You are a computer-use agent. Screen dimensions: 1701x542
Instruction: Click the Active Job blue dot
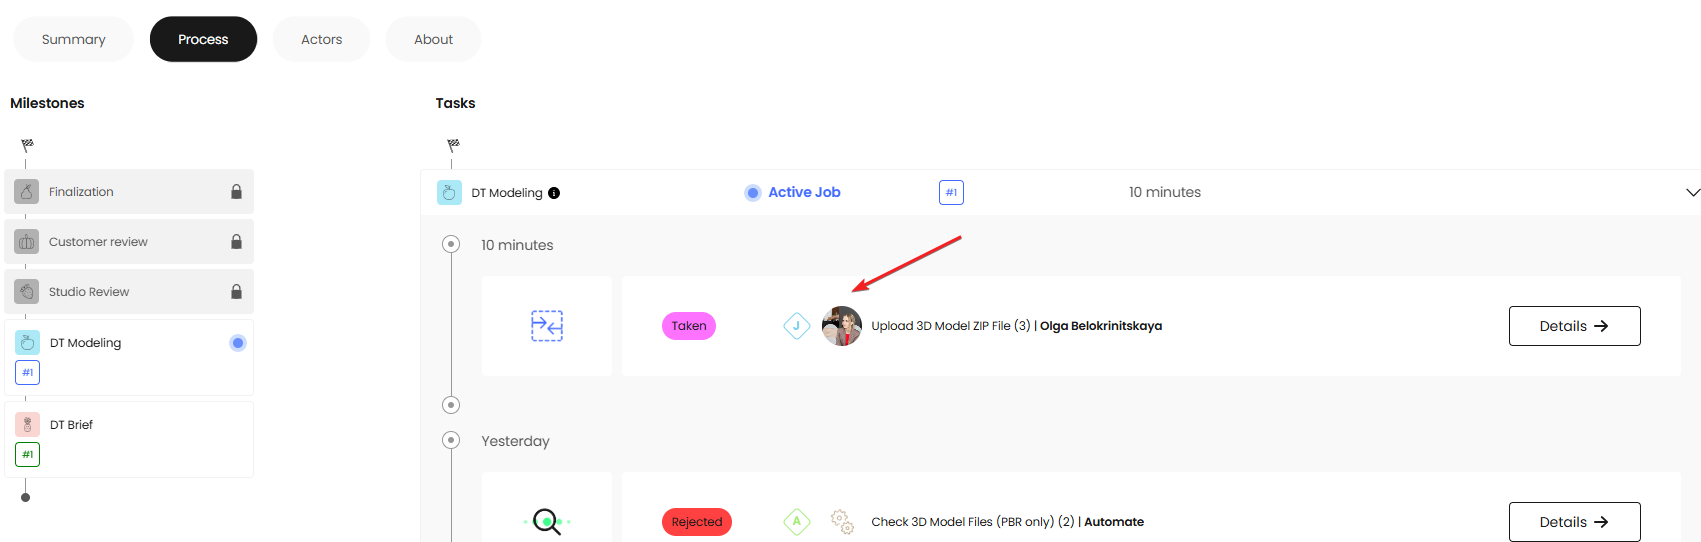click(x=753, y=193)
